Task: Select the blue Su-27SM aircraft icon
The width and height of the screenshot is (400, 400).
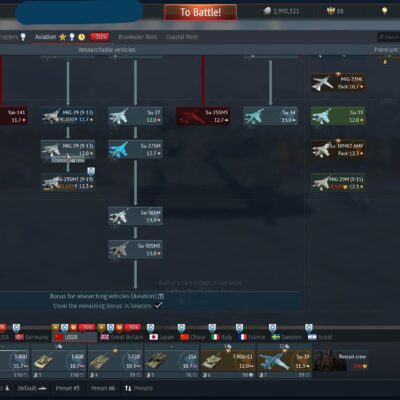Action: pyautogui.click(x=119, y=149)
